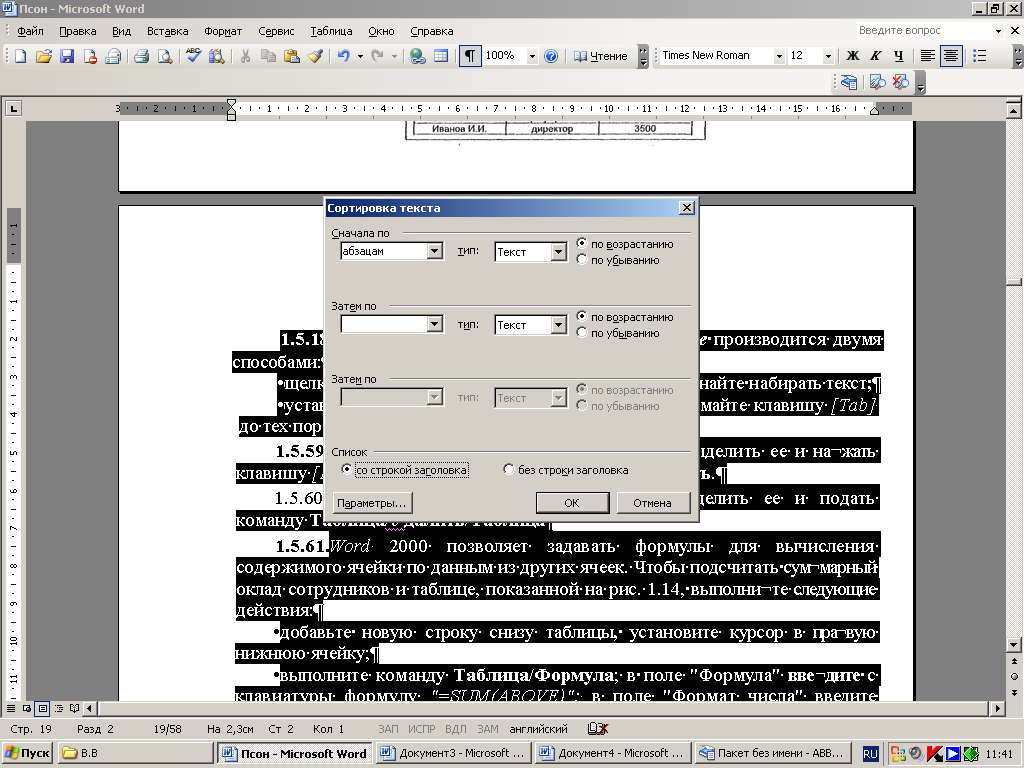The height and width of the screenshot is (768, 1024).
Task: Insert a hyperlink with the globe icon
Action: [x=417, y=56]
